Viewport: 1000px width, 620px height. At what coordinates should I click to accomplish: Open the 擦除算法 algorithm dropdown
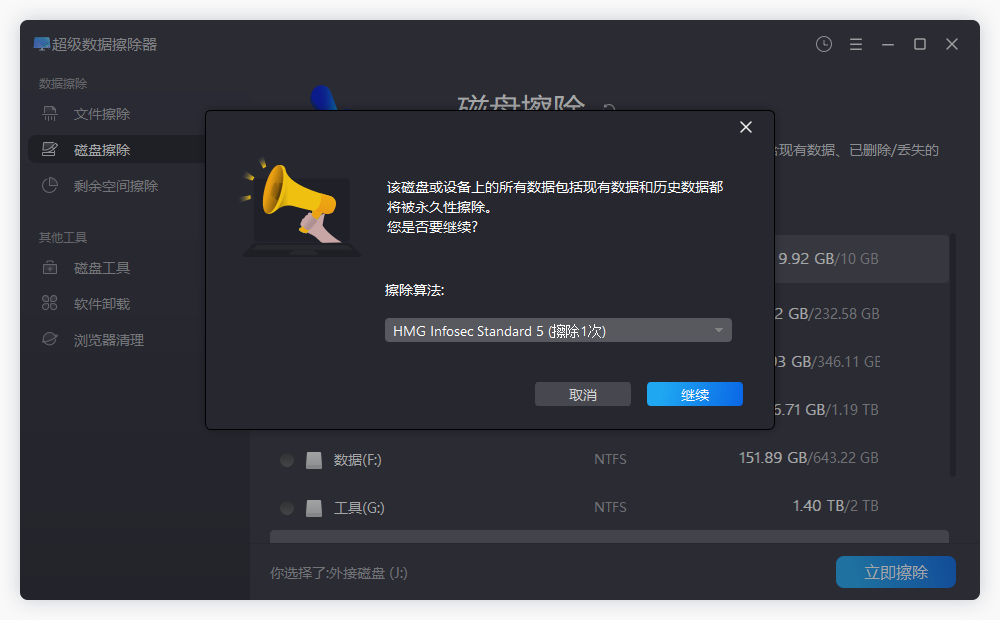click(x=558, y=329)
